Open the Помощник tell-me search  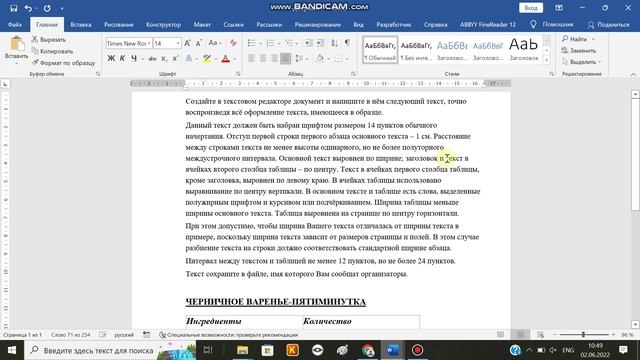point(552,24)
